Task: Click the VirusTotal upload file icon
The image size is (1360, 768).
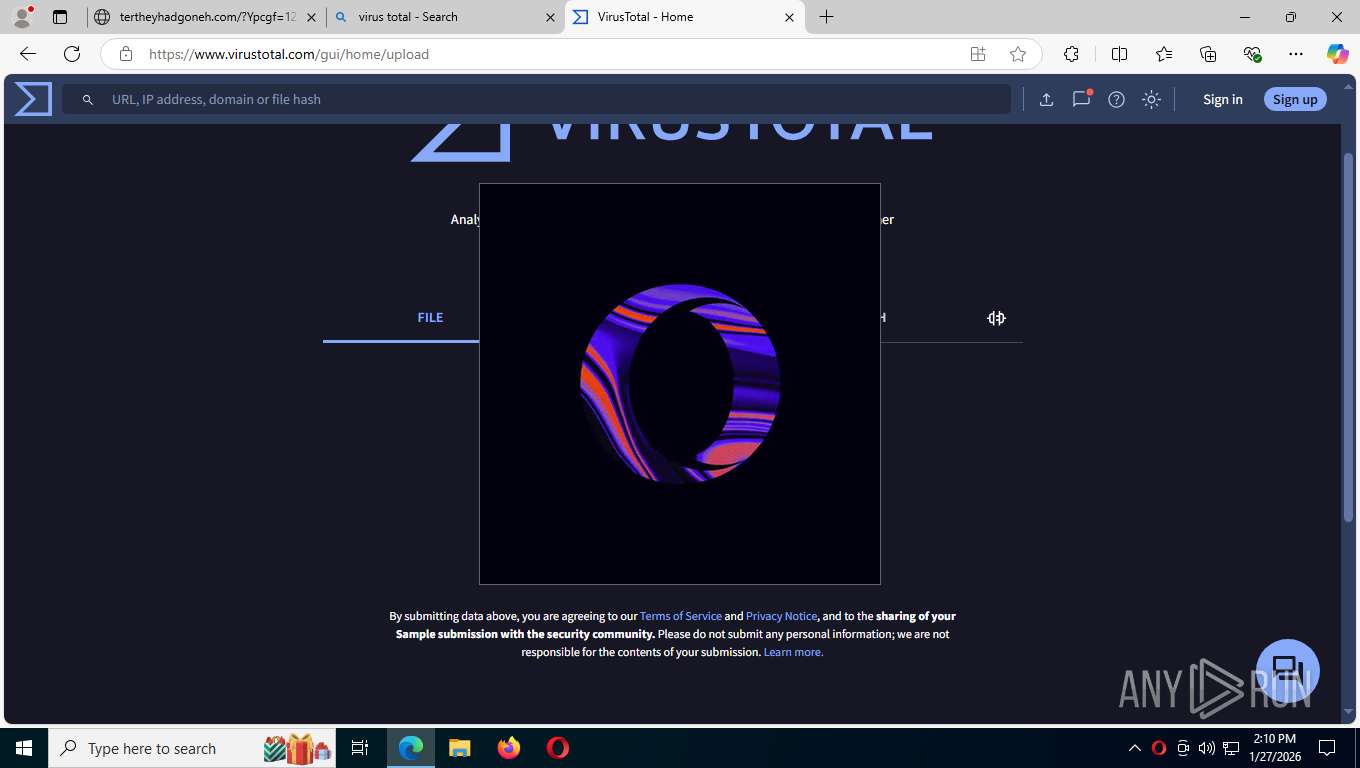Action: click(x=1046, y=99)
